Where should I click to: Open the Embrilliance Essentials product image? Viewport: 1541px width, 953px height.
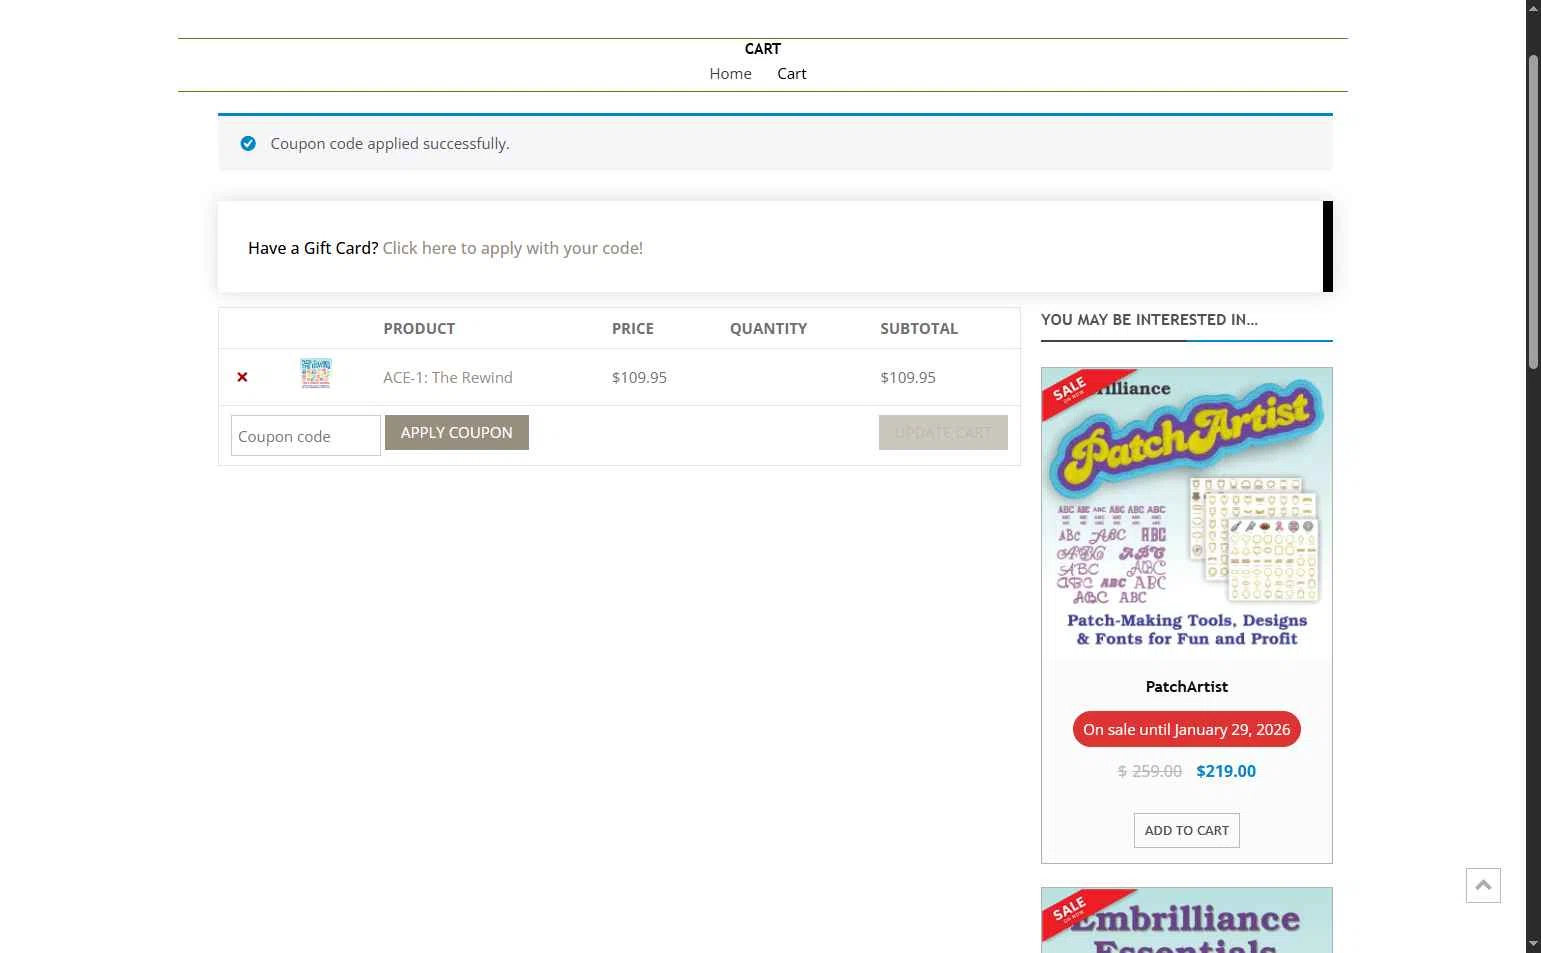1186,921
